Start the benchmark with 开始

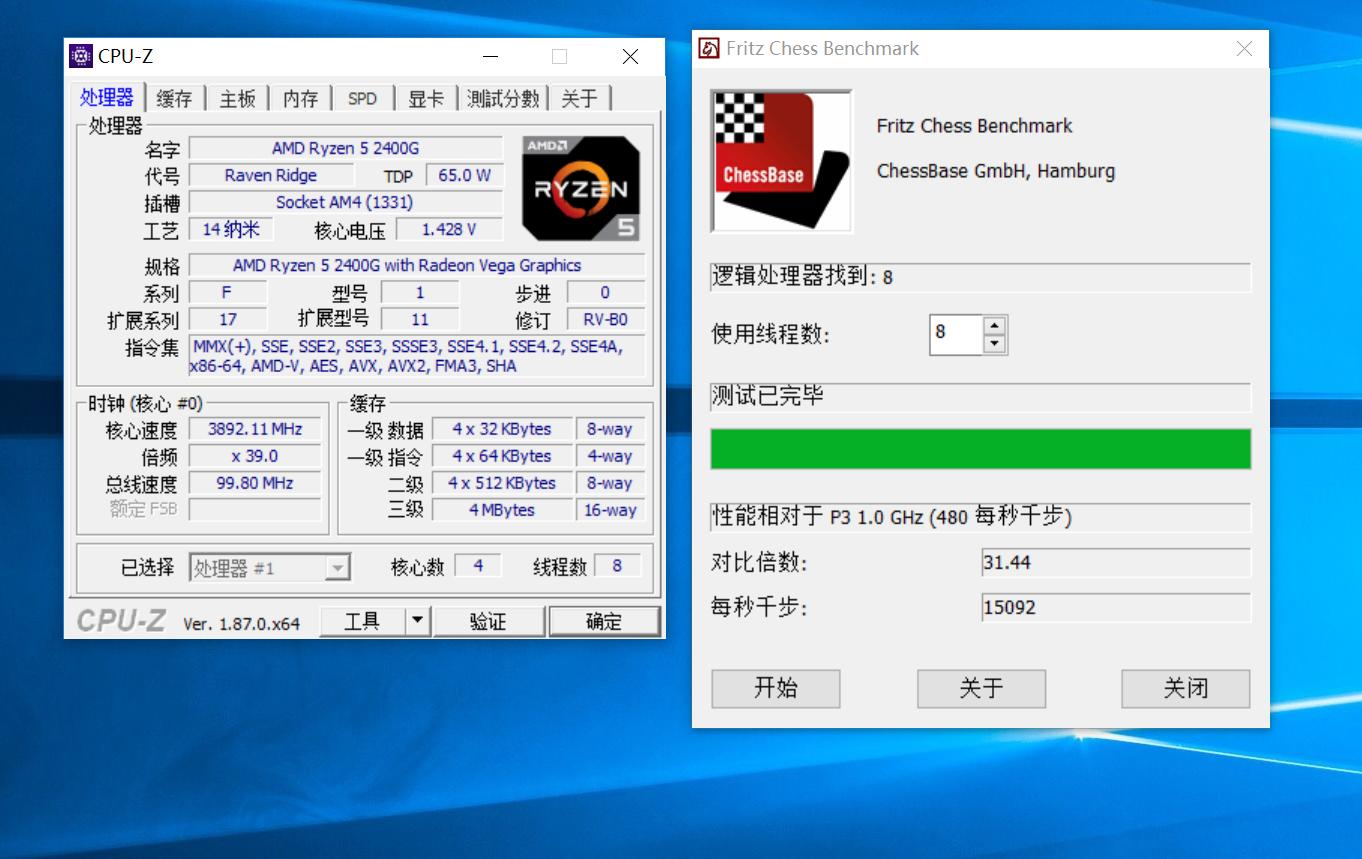coord(775,688)
